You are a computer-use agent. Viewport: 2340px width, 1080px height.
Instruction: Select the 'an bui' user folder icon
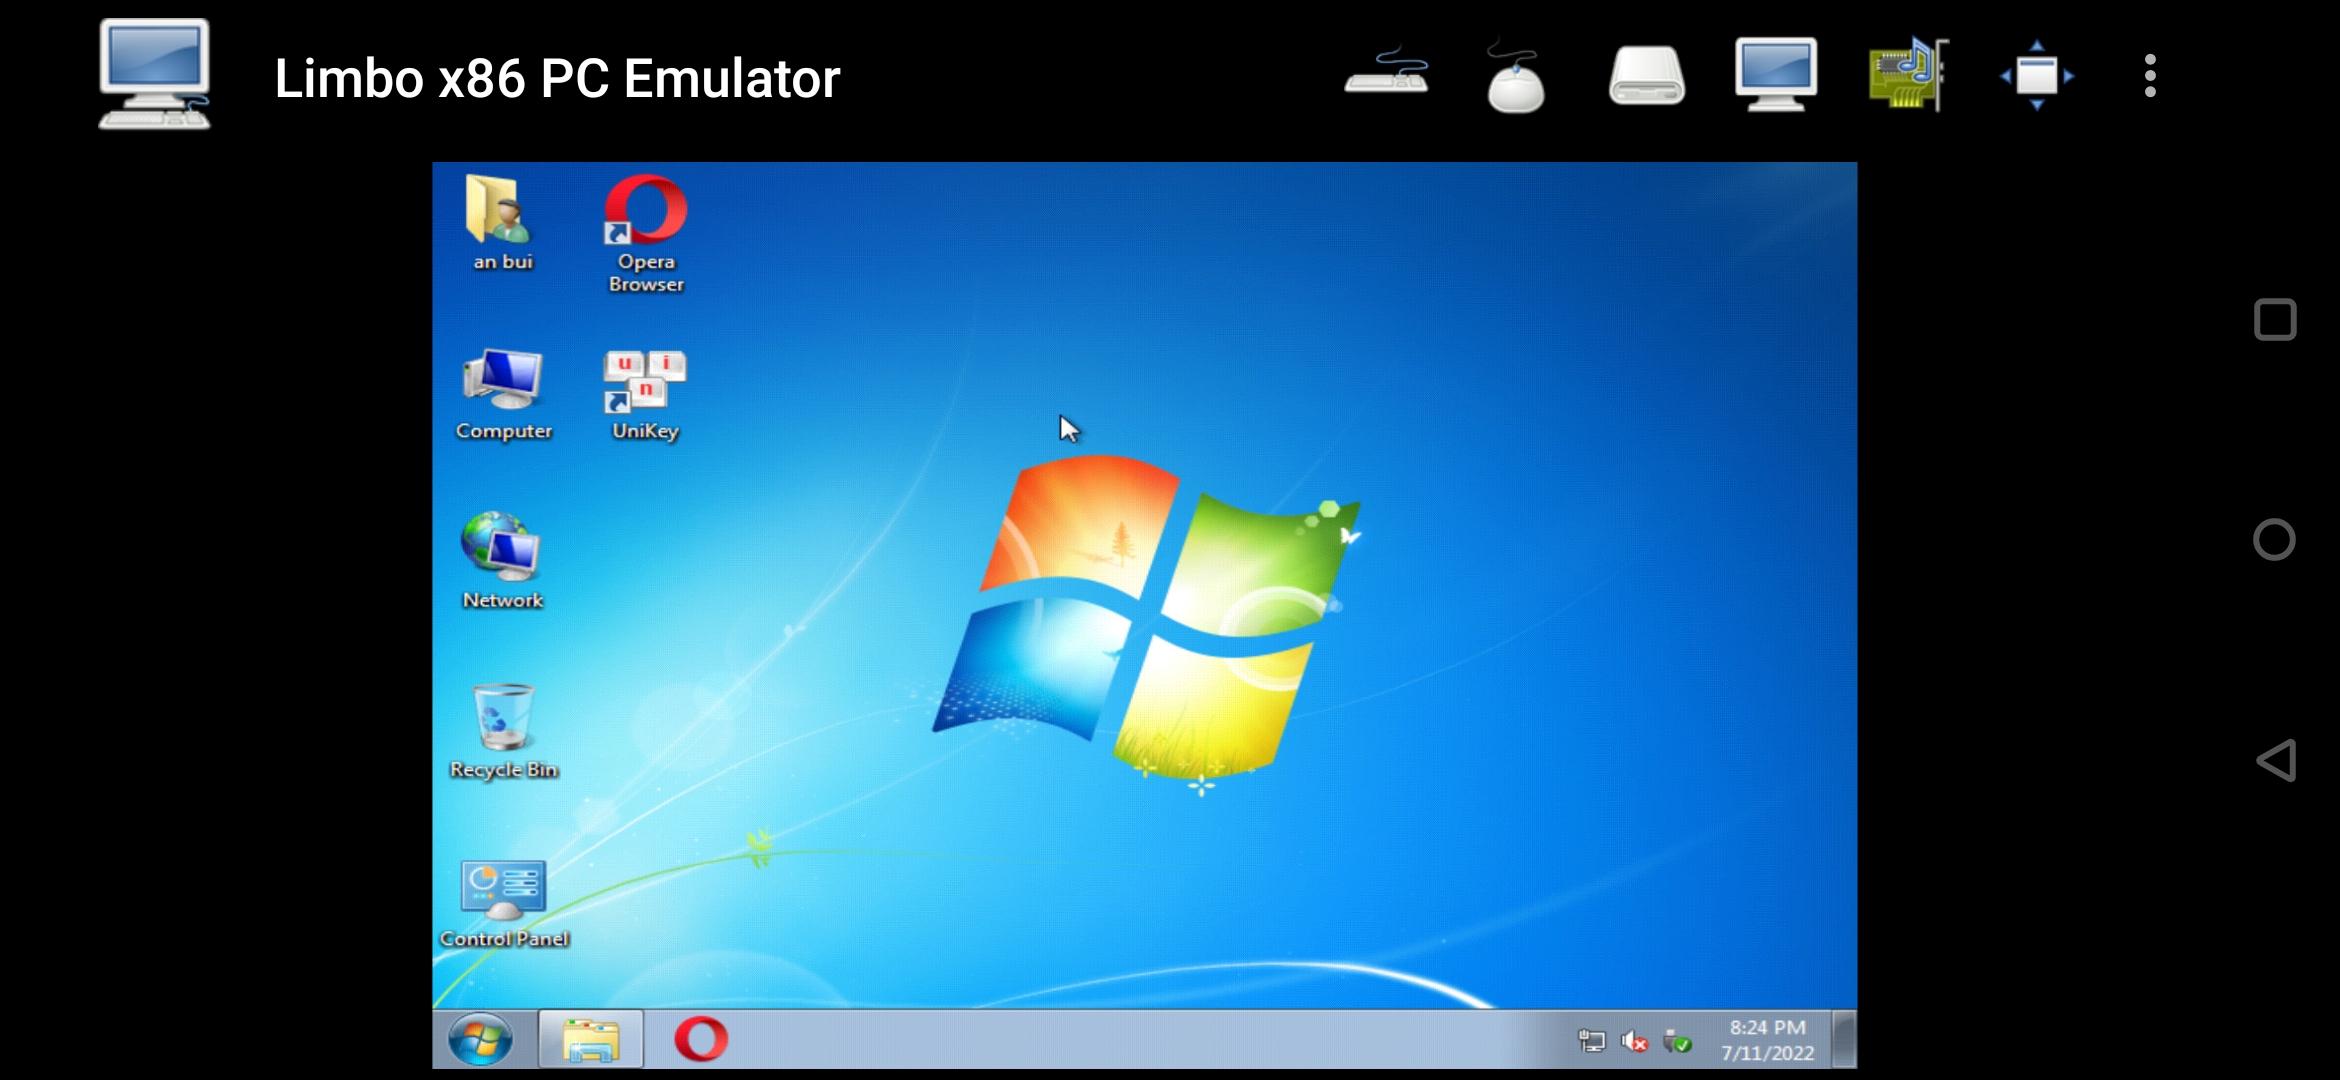[x=502, y=222]
